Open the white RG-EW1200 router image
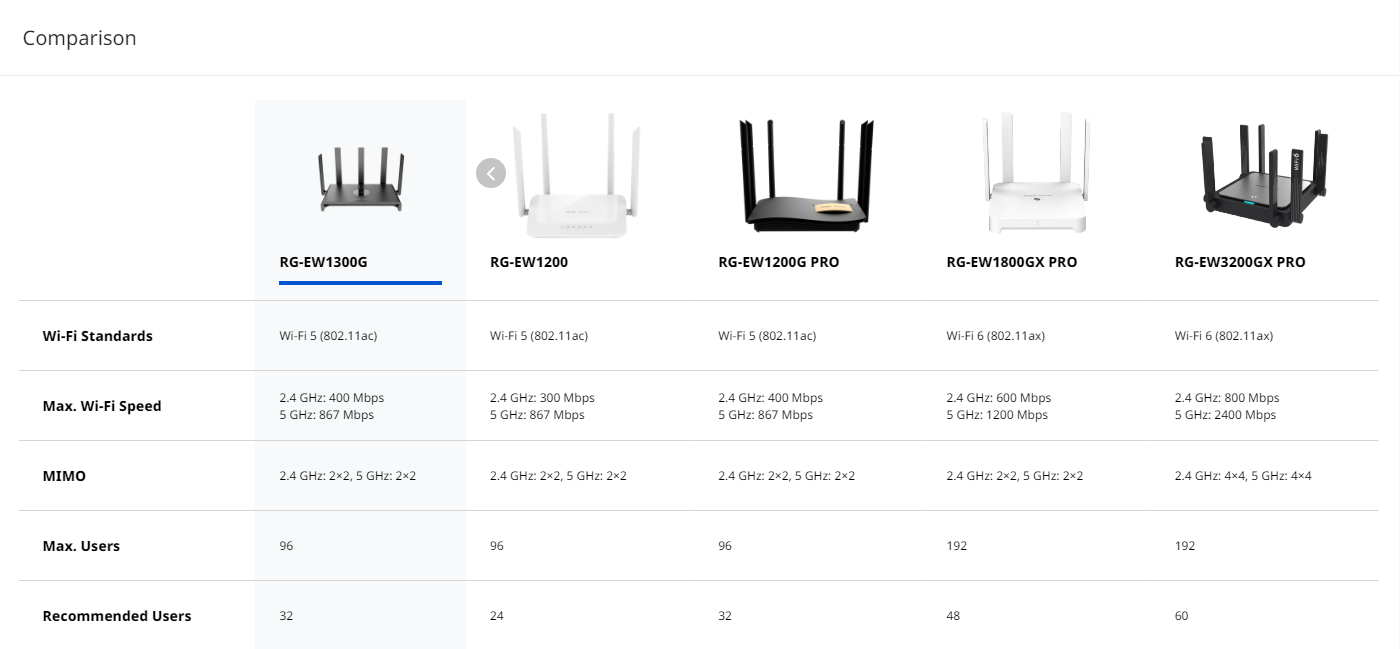The image size is (1400, 649). [x=578, y=176]
